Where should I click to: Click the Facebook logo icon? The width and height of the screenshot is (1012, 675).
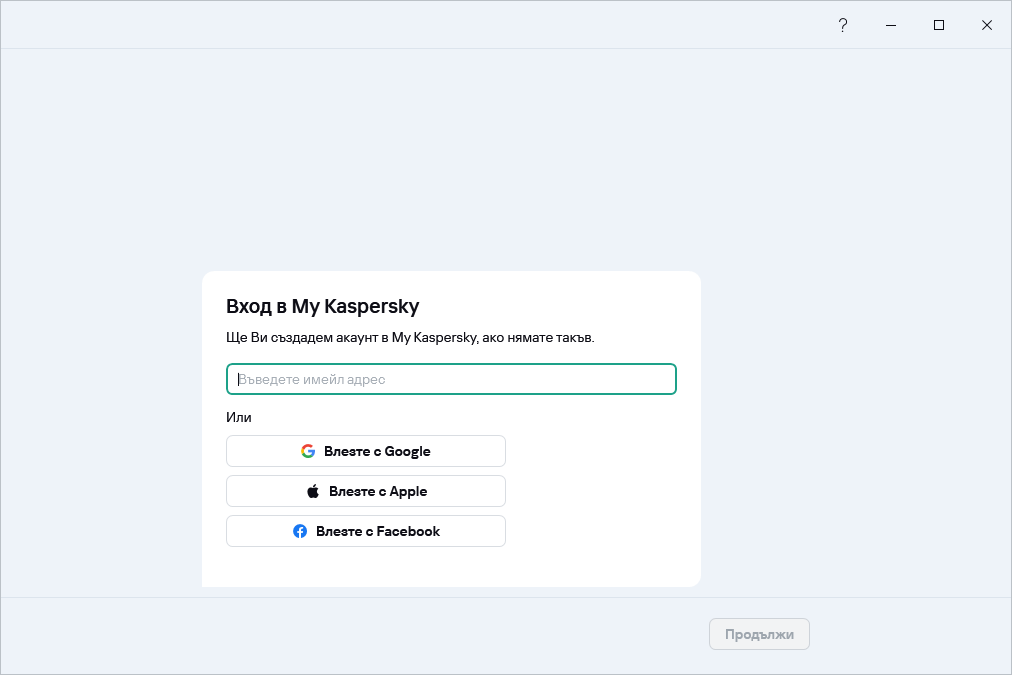coord(300,531)
